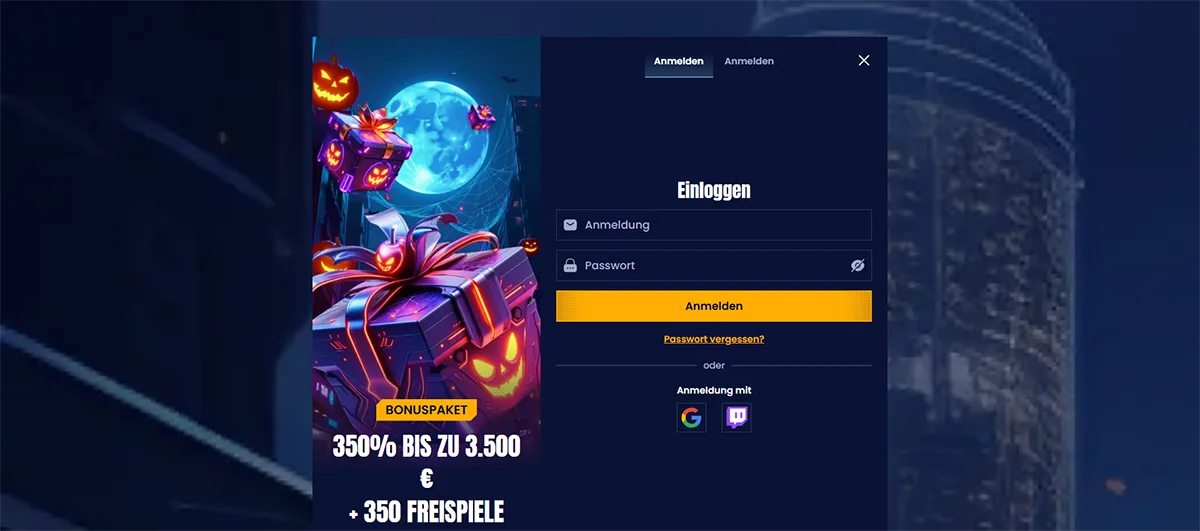1200x531 pixels.
Task: Click the Anmeldung mit label
Action: (x=714, y=390)
